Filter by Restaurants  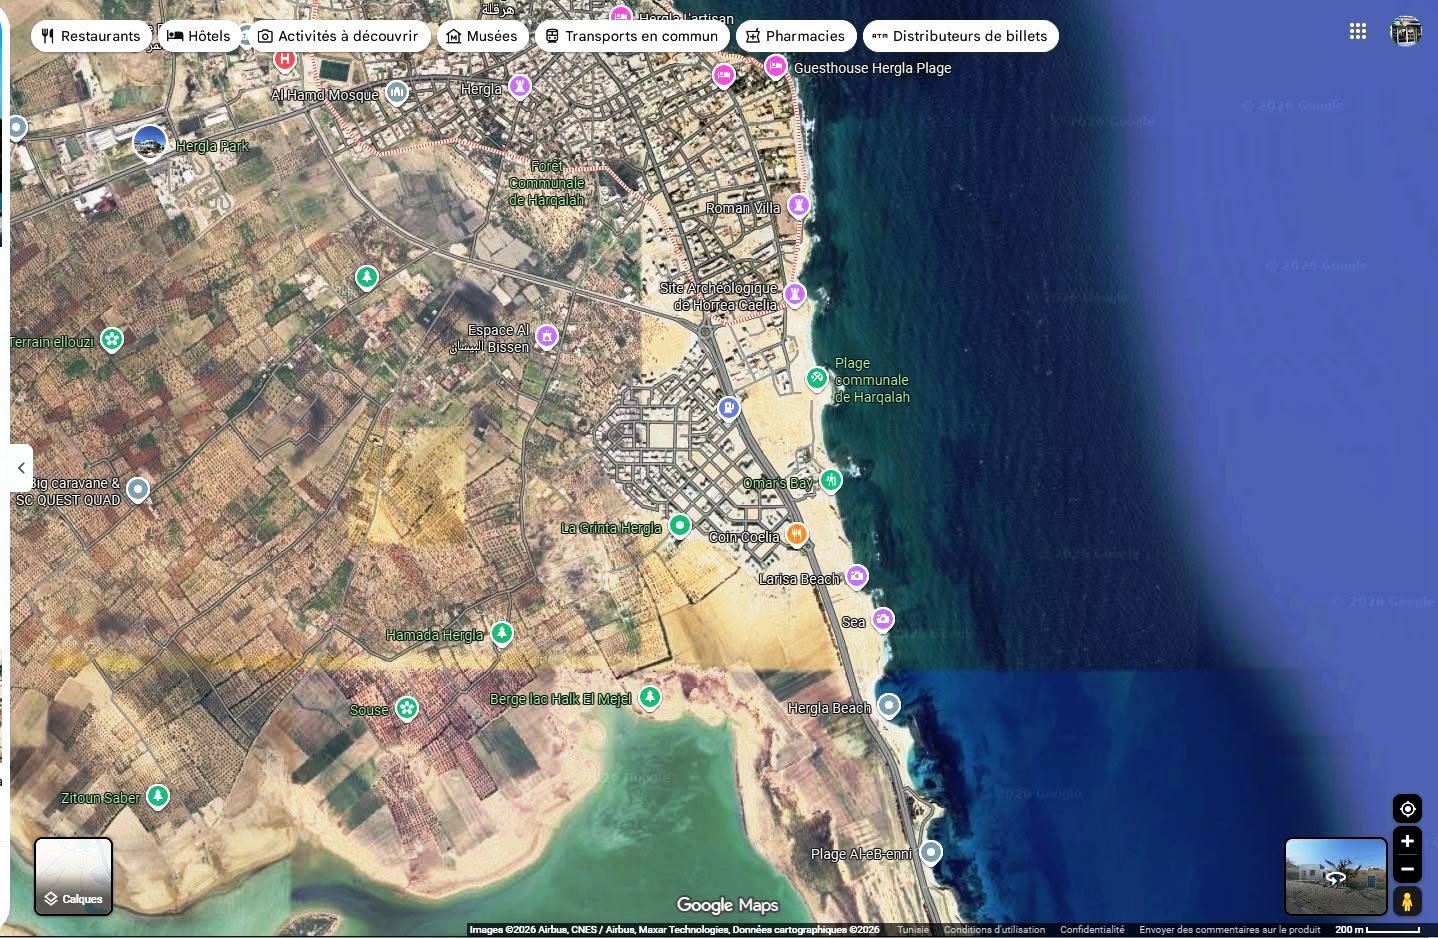click(x=91, y=36)
